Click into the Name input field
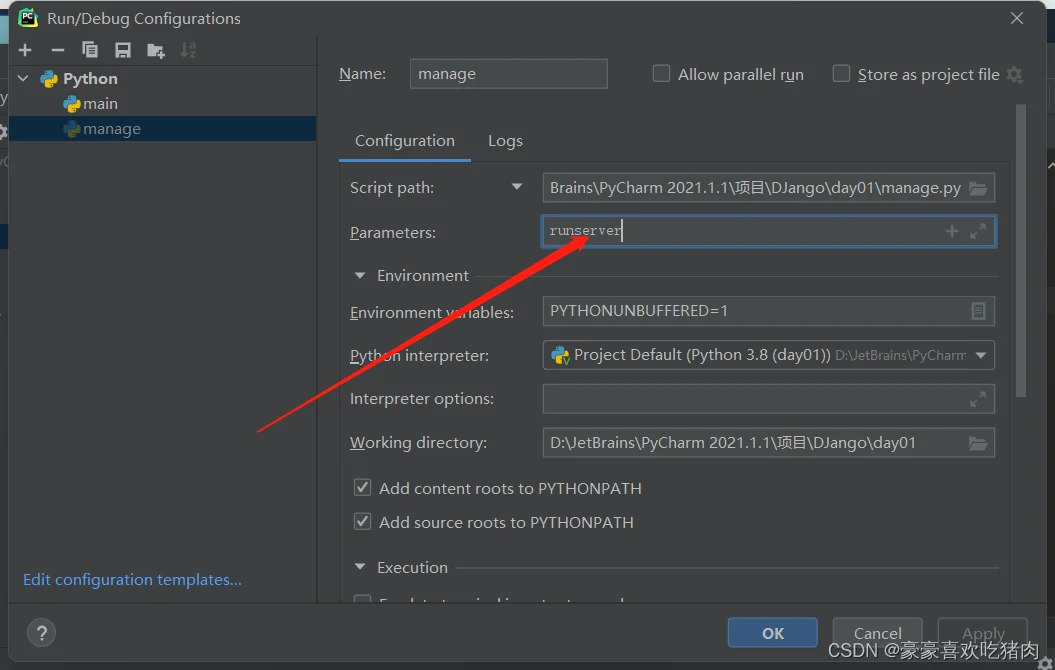Image resolution: width=1055 pixels, height=670 pixels. tap(509, 73)
